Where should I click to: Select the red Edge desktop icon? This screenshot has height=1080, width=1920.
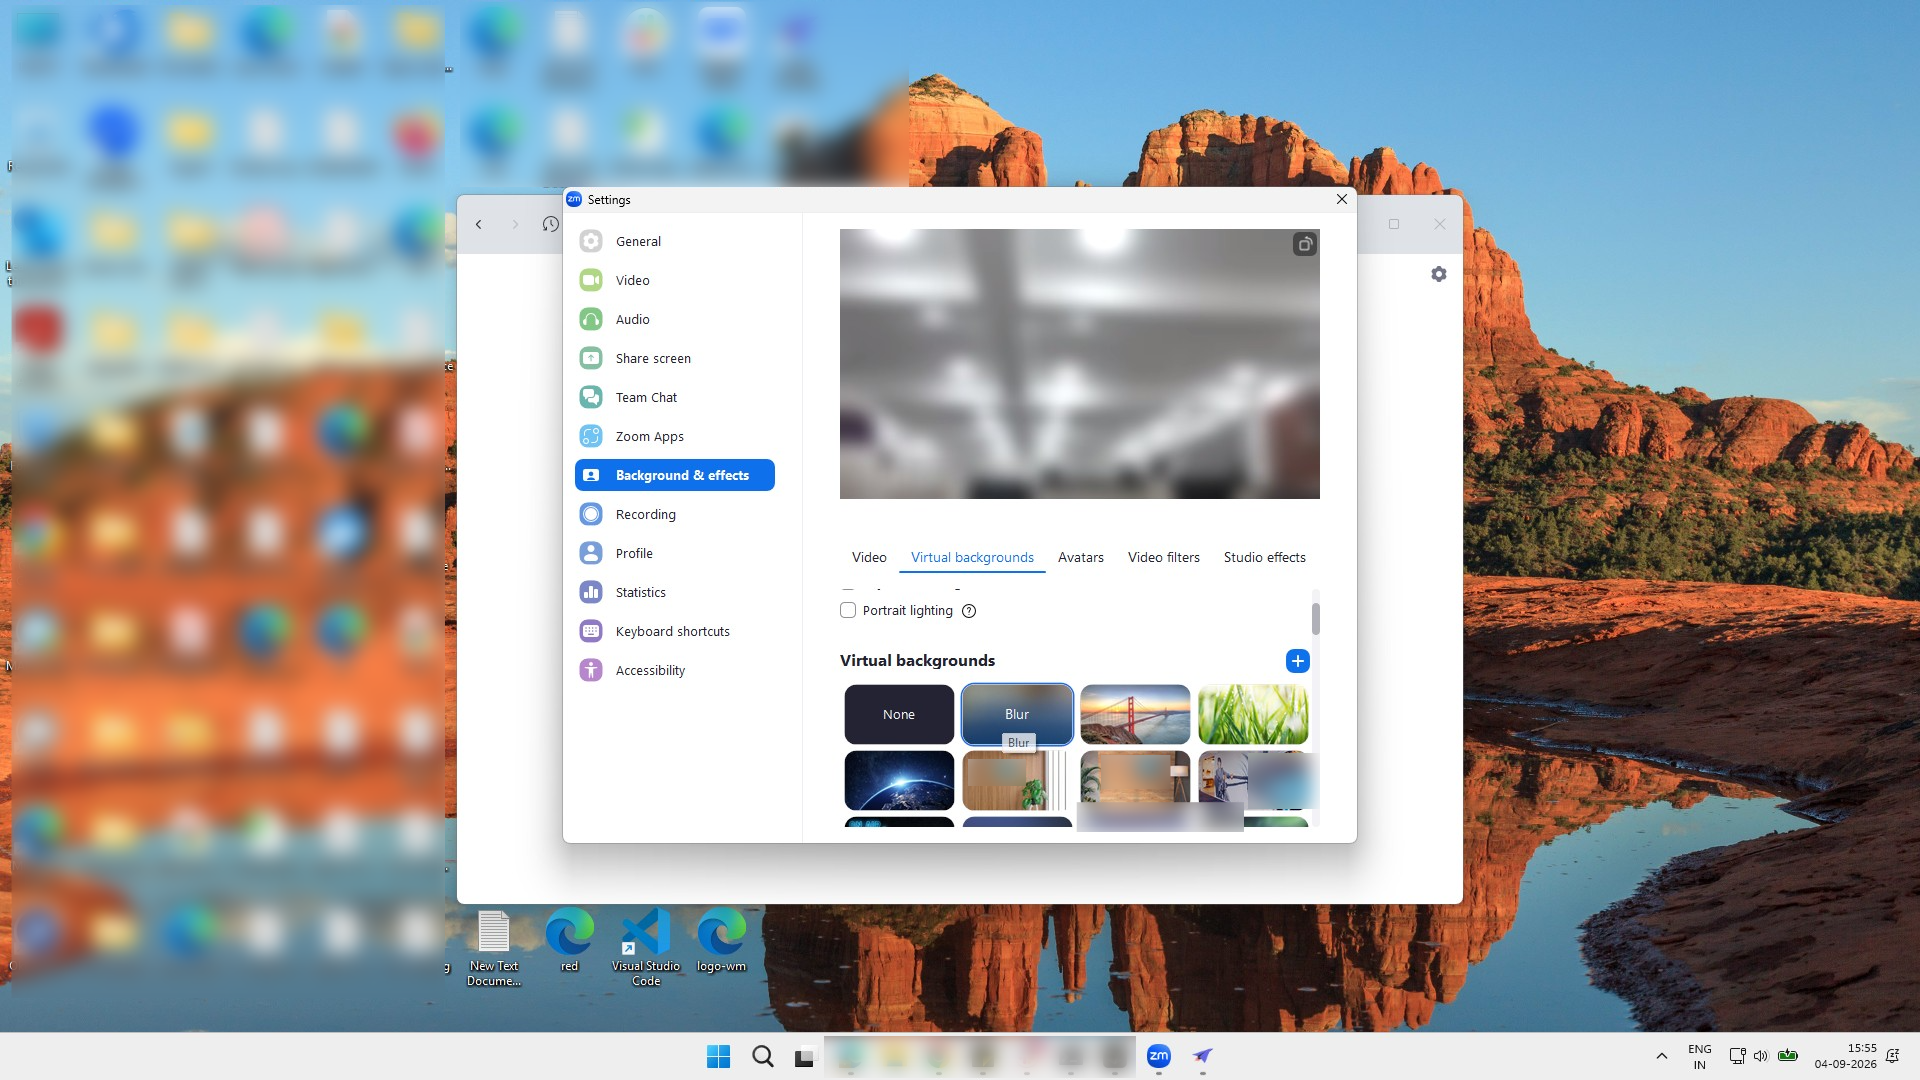[x=570, y=940]
